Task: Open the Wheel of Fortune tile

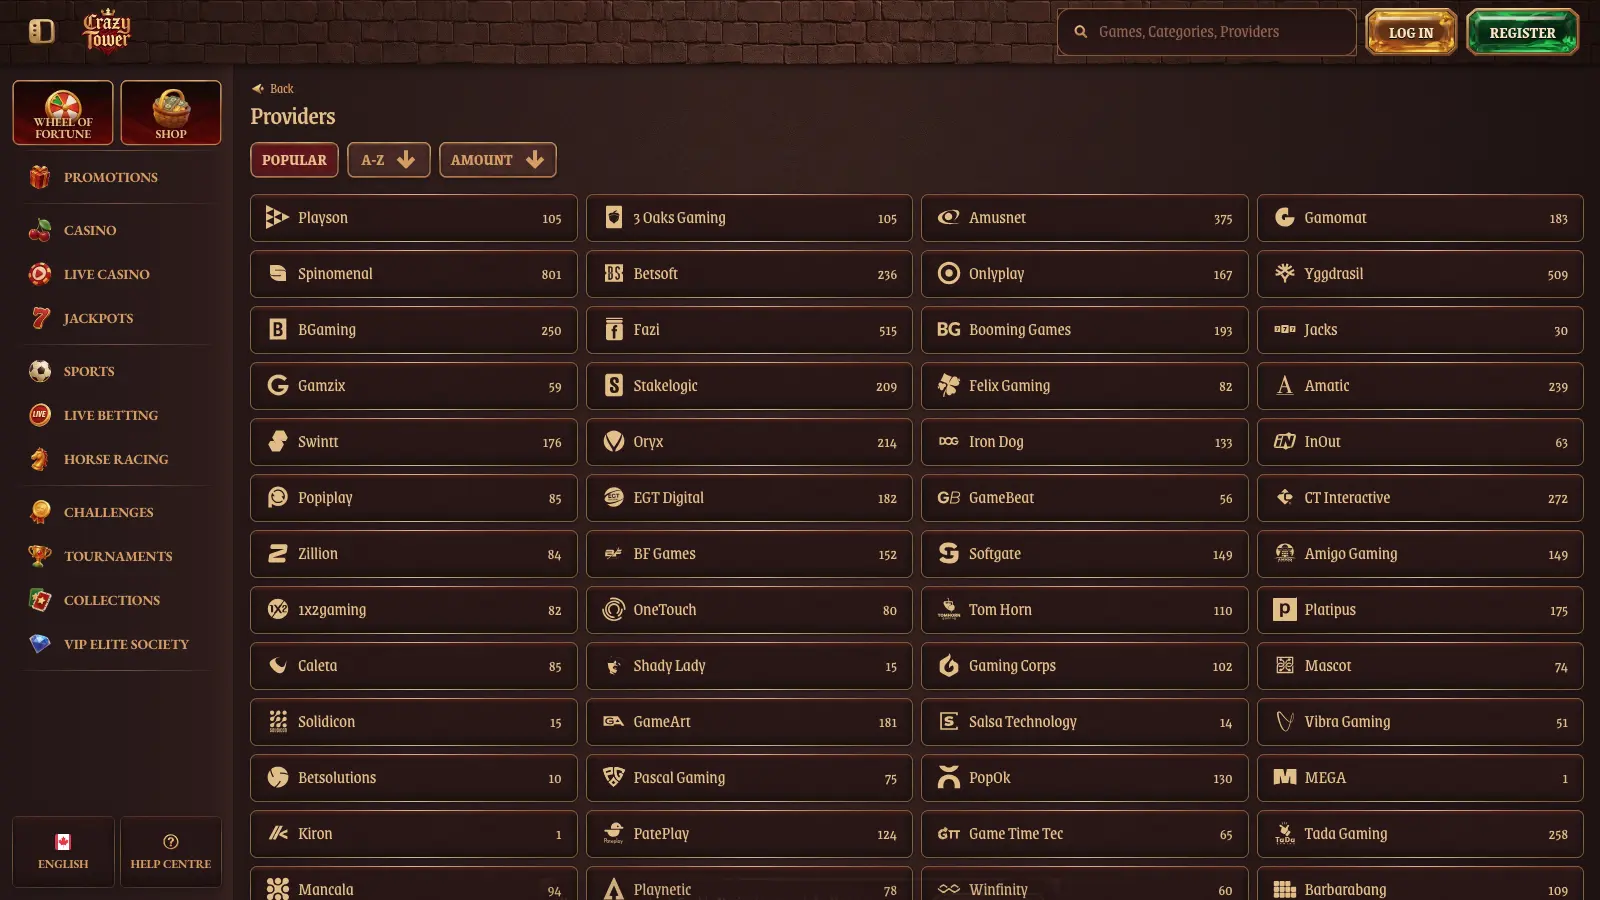Action: 63,113
